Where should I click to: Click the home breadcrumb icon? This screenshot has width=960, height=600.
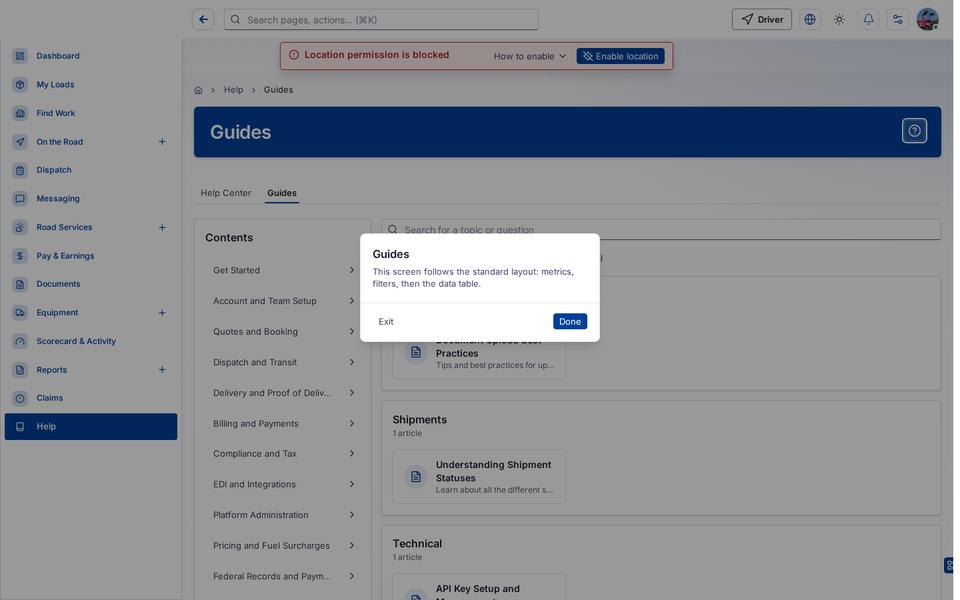[198, 90]
